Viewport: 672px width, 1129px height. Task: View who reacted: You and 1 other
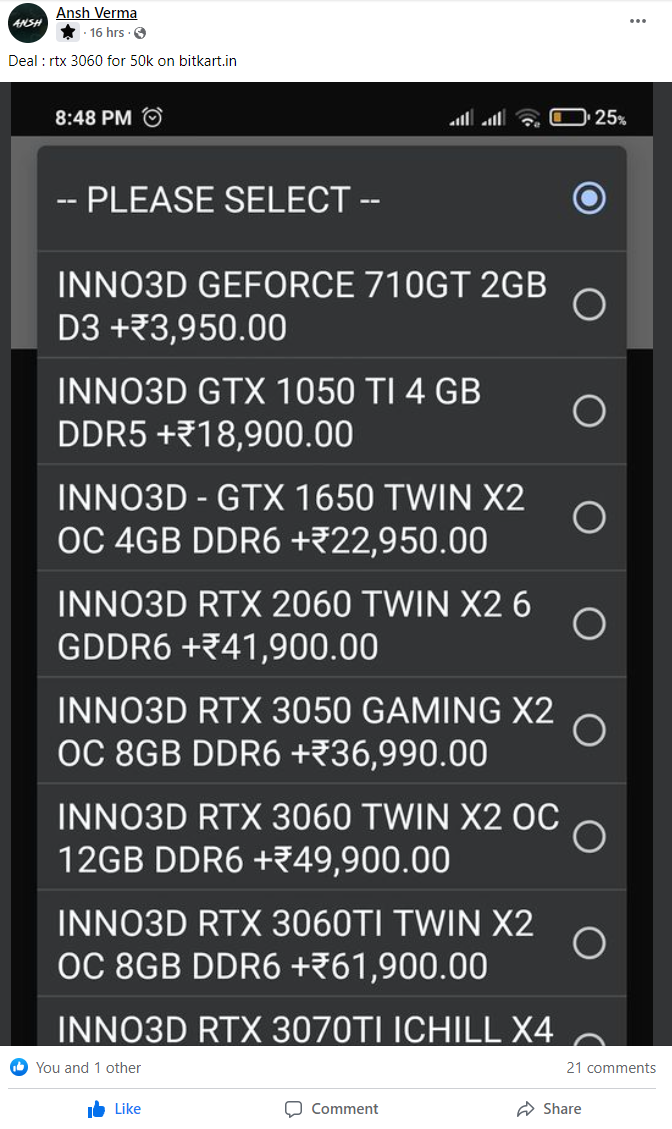click(x=89, y=1068)
